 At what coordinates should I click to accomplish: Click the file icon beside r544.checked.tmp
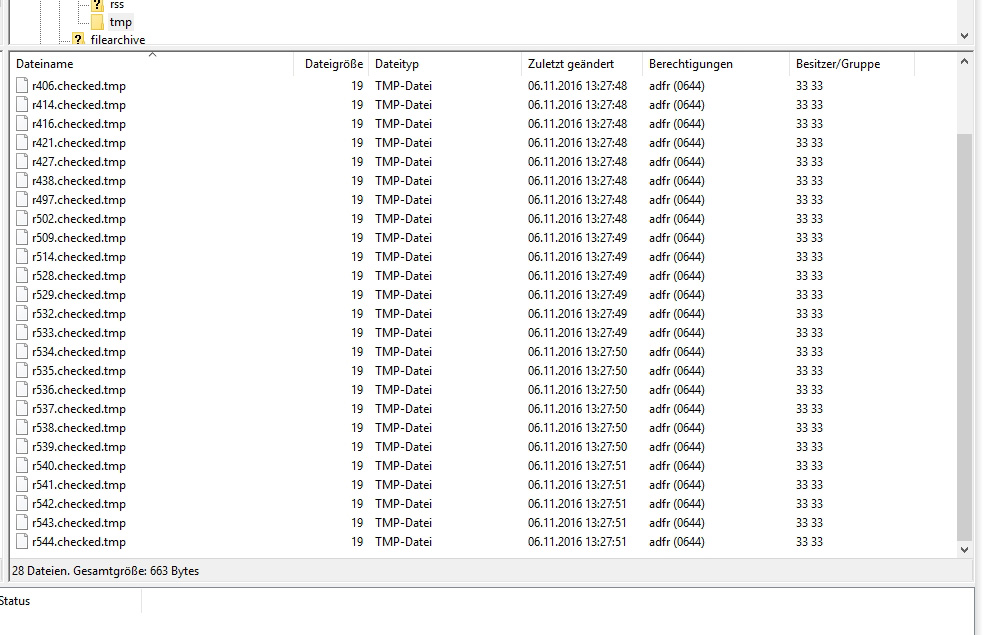click(23, 542)
